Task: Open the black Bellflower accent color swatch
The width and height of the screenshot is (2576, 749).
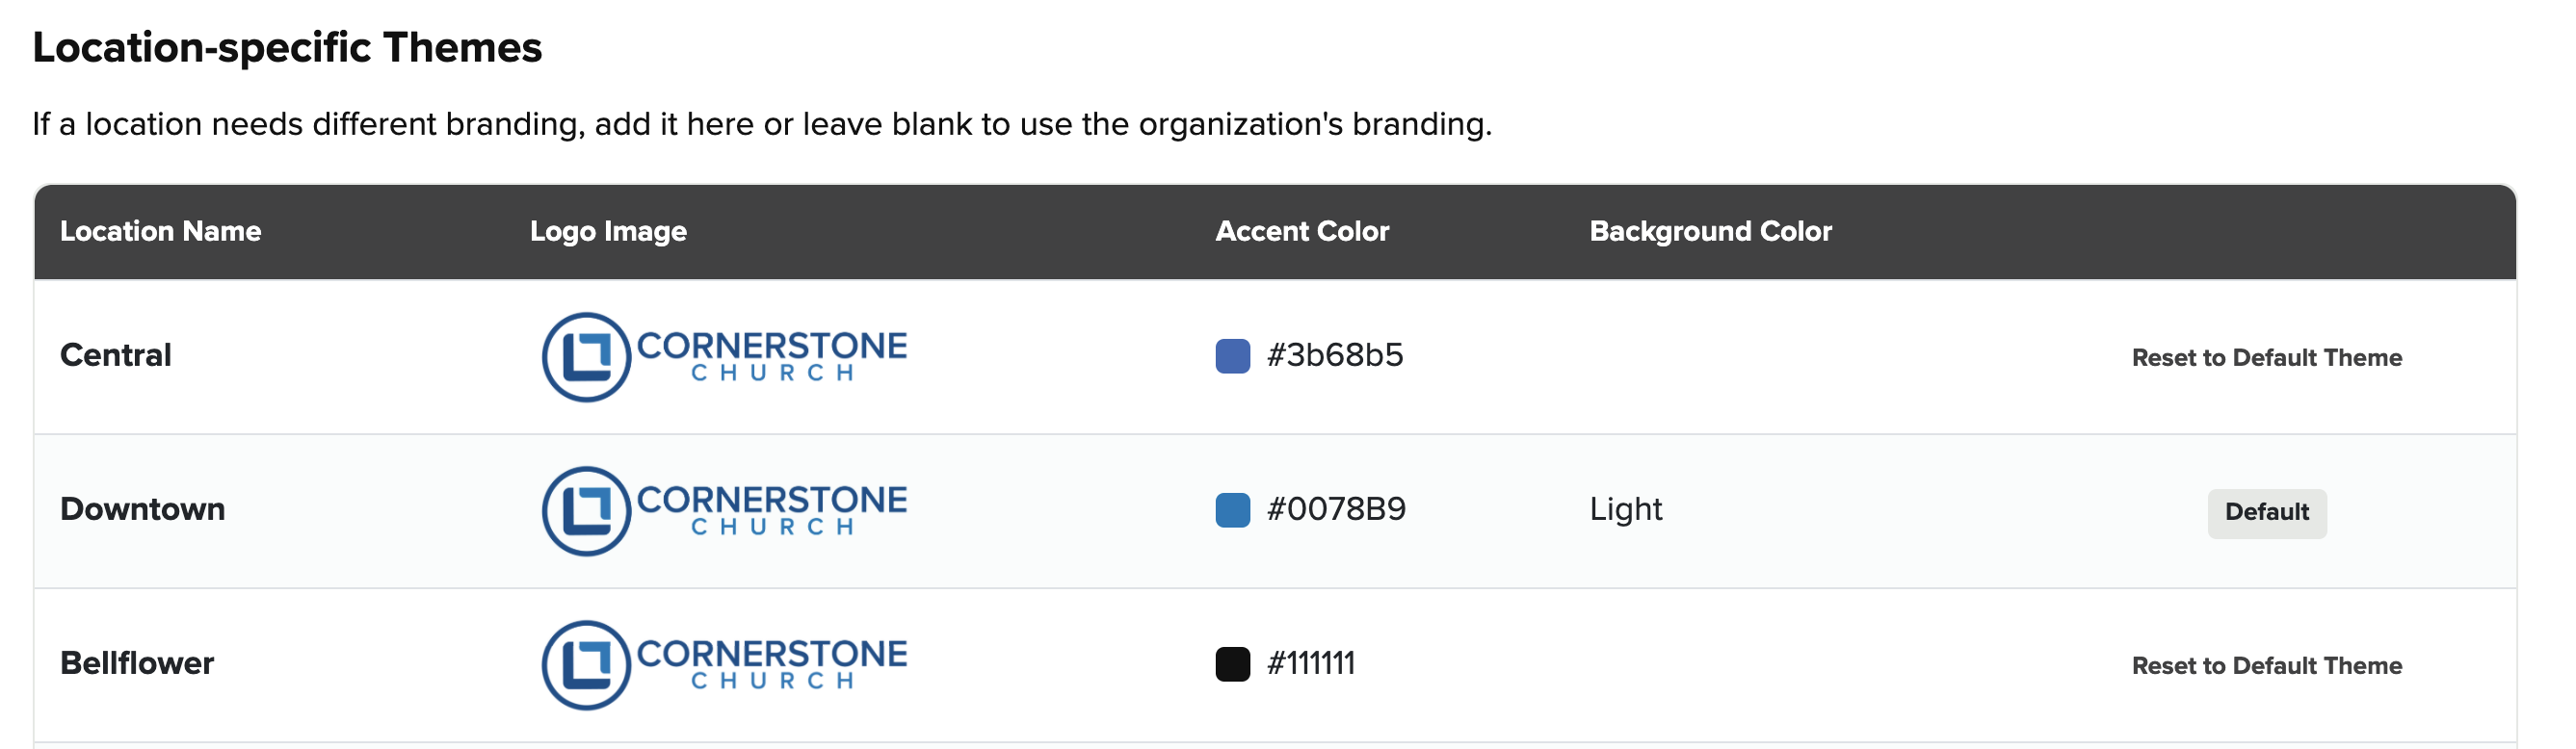Action: coord(1232,664)
